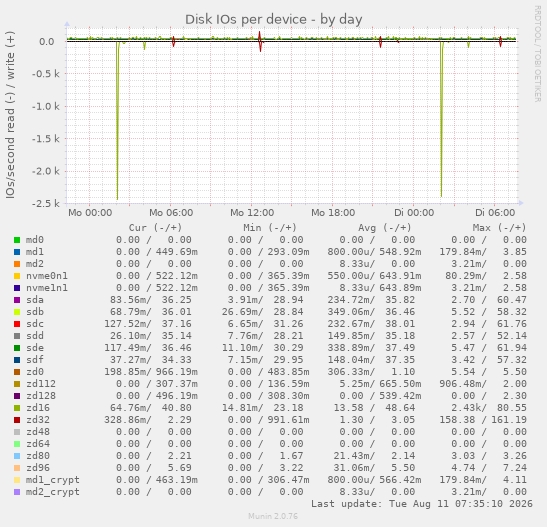
Task: Click the 'Di 00:00' x-axis label
Action: (414, 213)
